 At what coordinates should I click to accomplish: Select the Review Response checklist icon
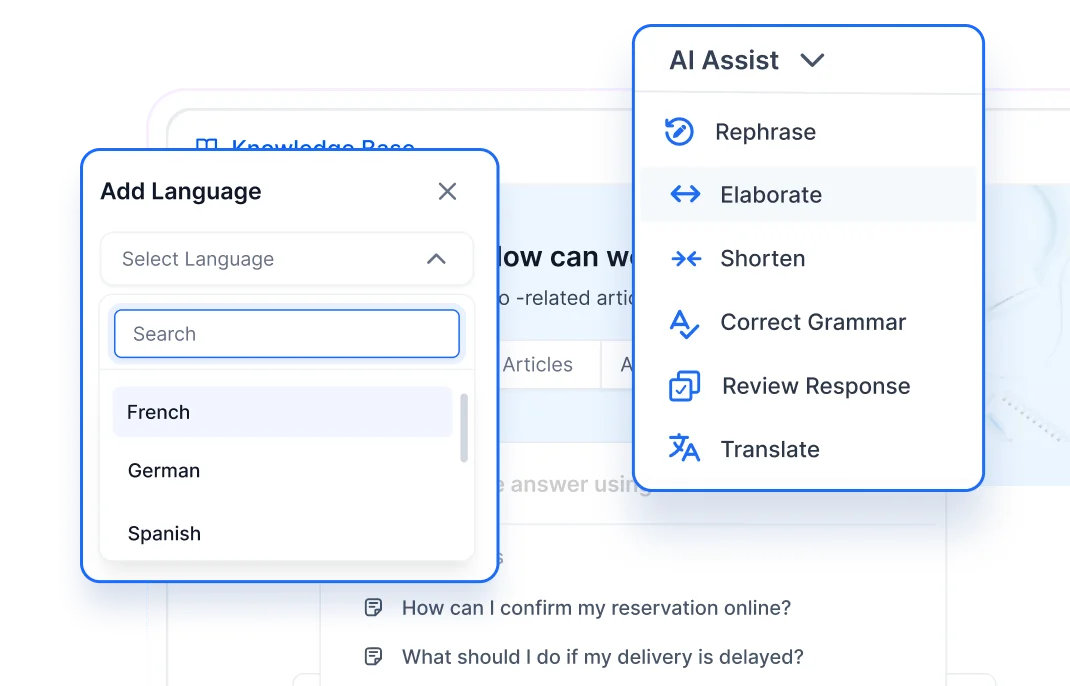tap(682, 385)
